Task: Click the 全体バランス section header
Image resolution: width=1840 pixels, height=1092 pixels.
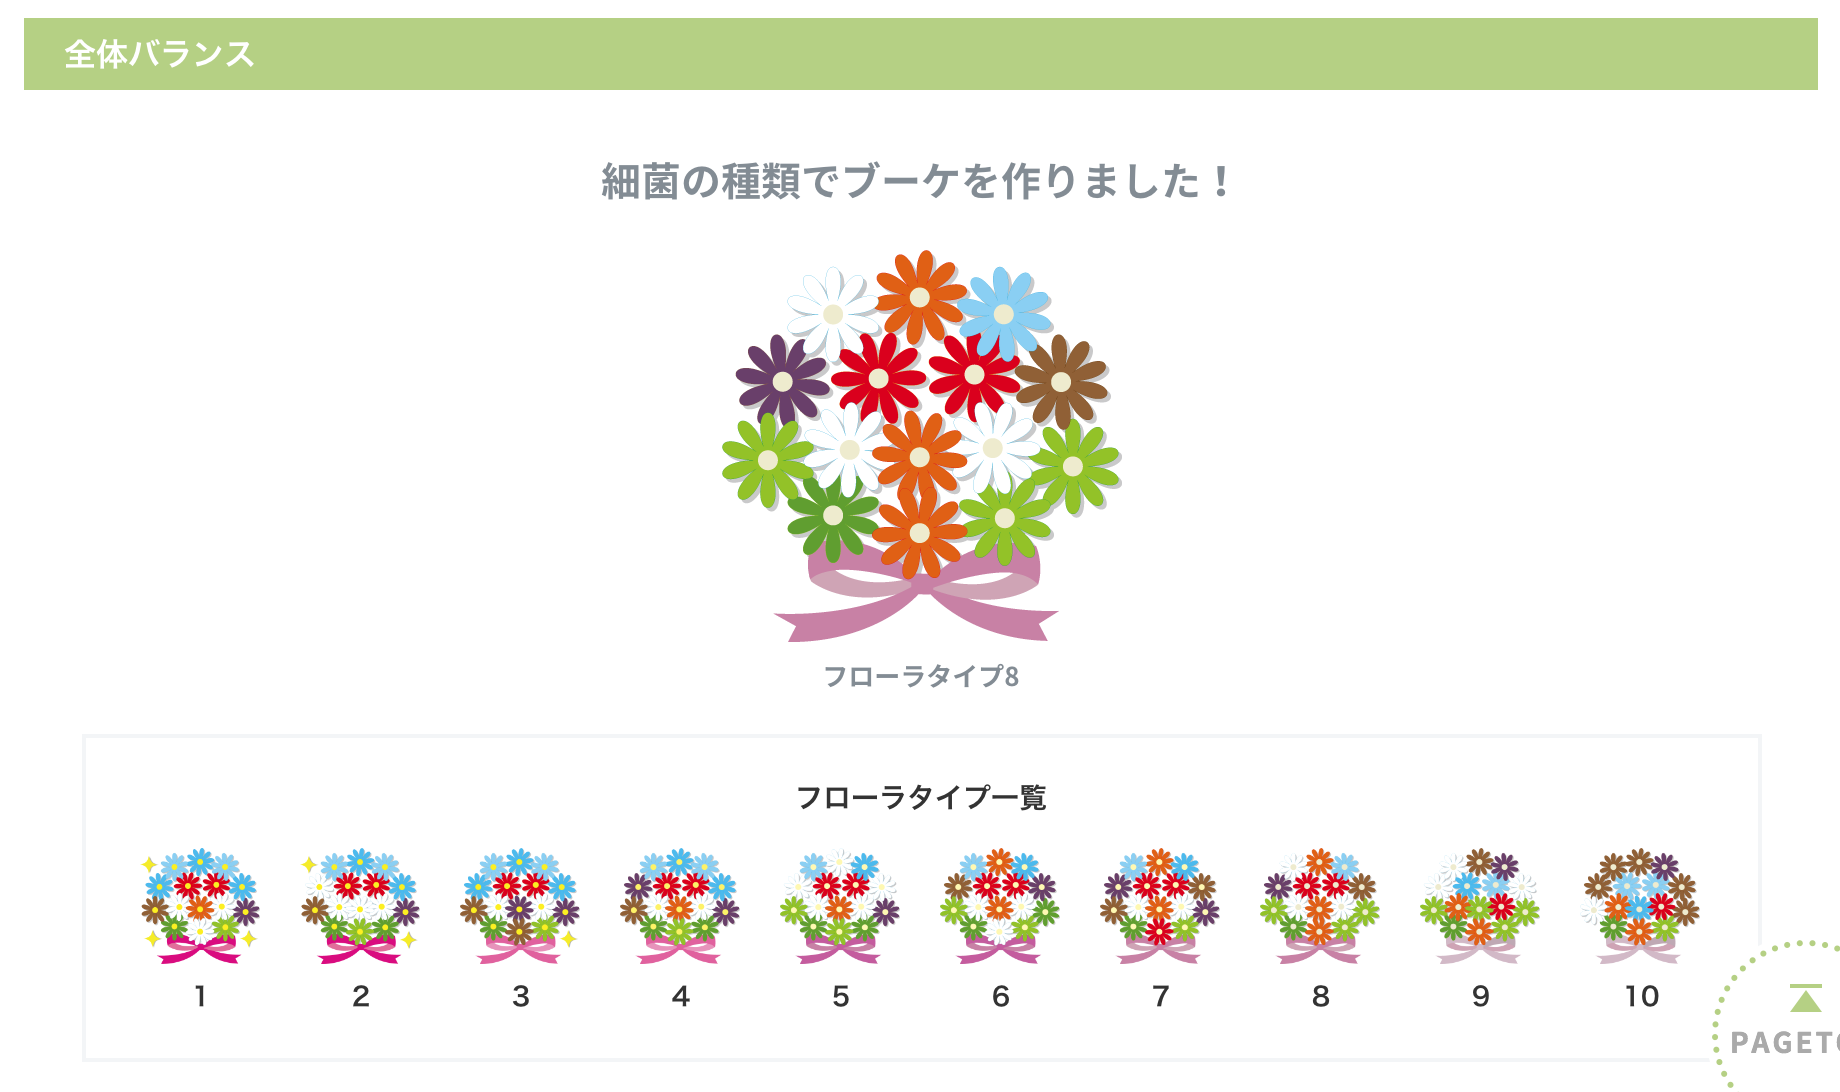Action: 160,54
